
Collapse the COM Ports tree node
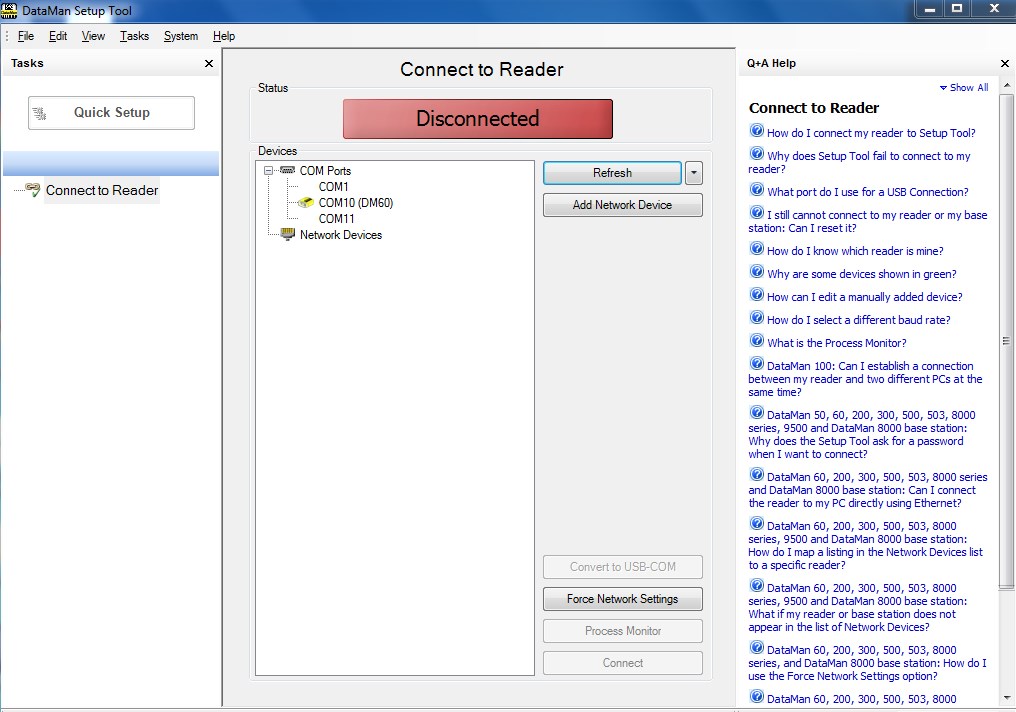[x=268, y=171]
